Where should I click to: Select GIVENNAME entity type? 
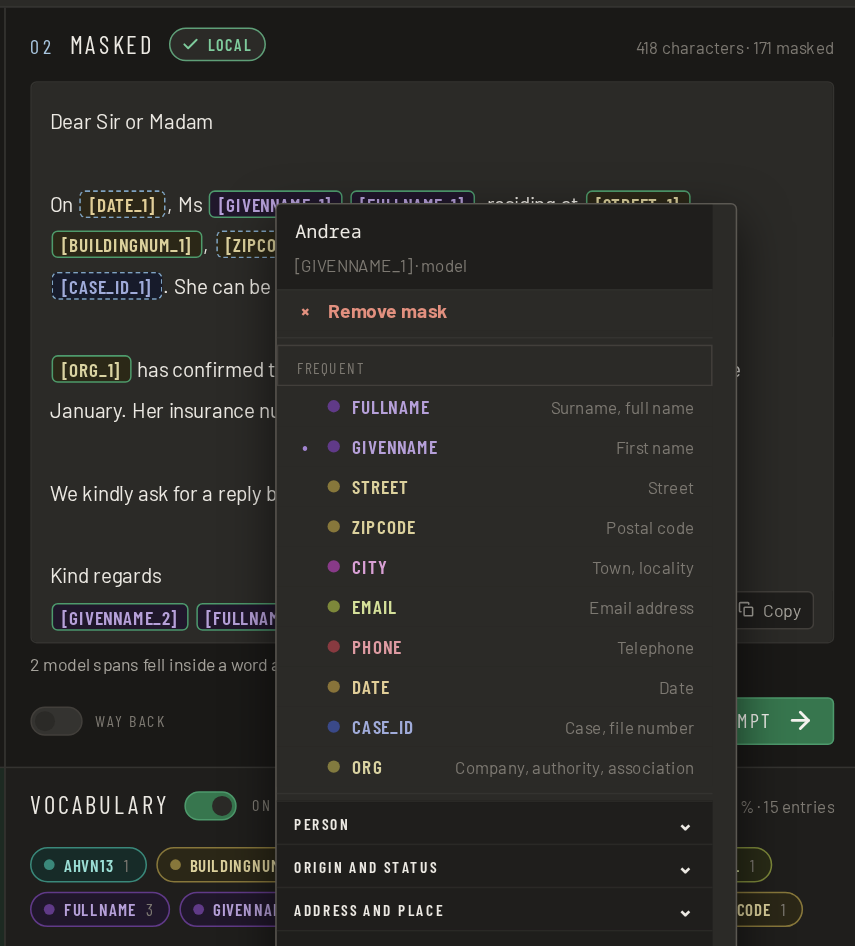(494, 448)
